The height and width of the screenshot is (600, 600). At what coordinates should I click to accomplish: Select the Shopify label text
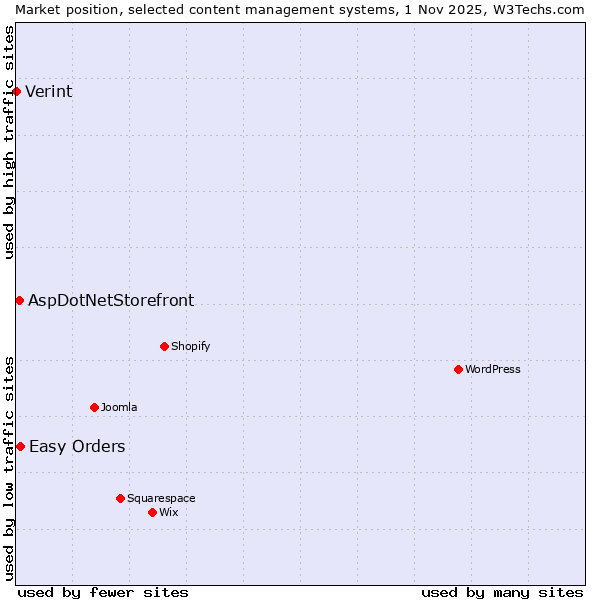pos(190,347)
